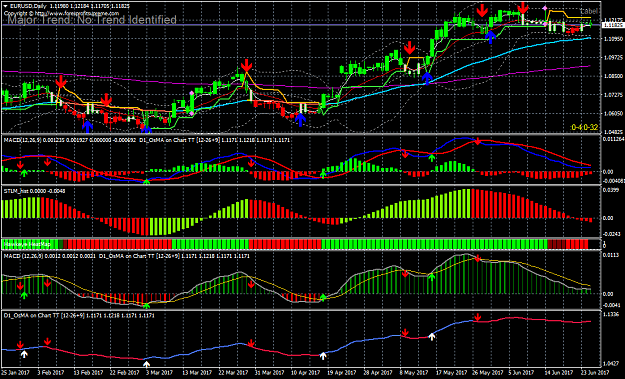Click the Hawkeye HeatMap indicator label
The image size is (625, 379).
click(x=27, y=244)
